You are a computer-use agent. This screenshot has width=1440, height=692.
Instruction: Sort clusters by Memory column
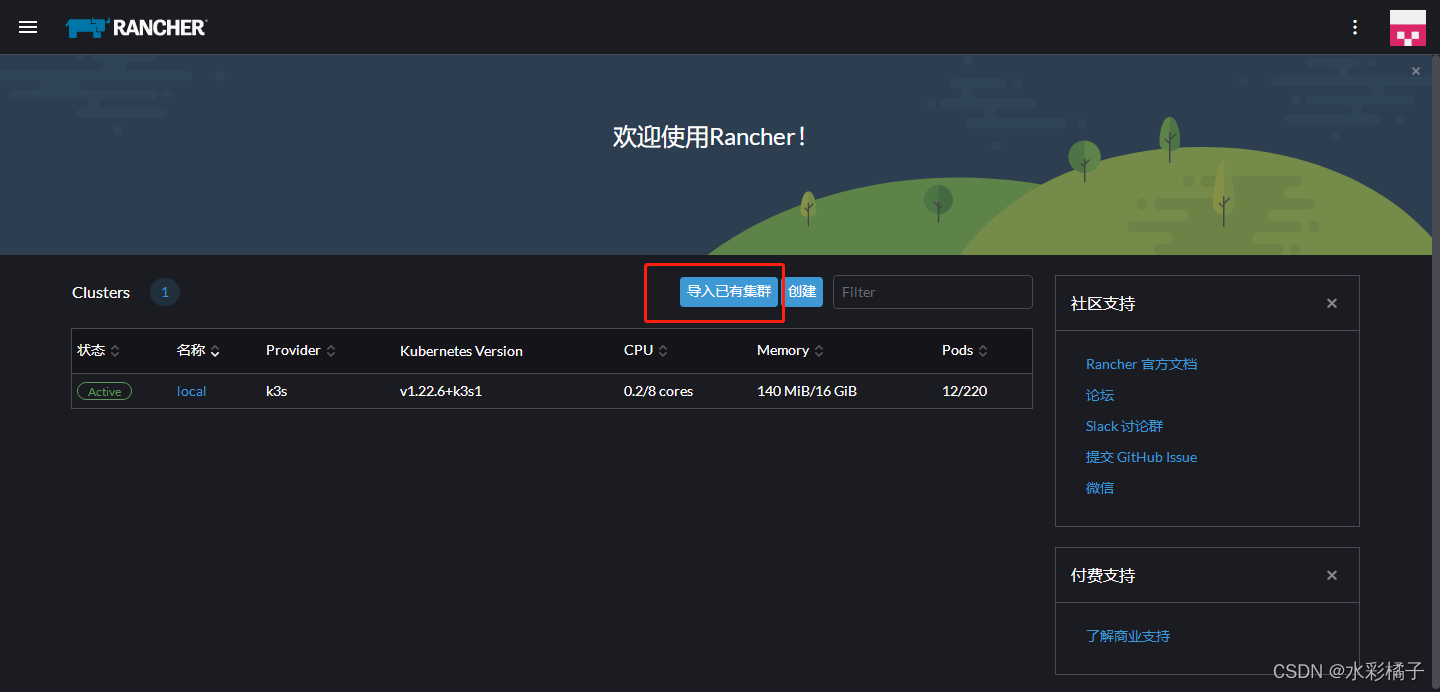pyautogui.click(x=790, y=350)
